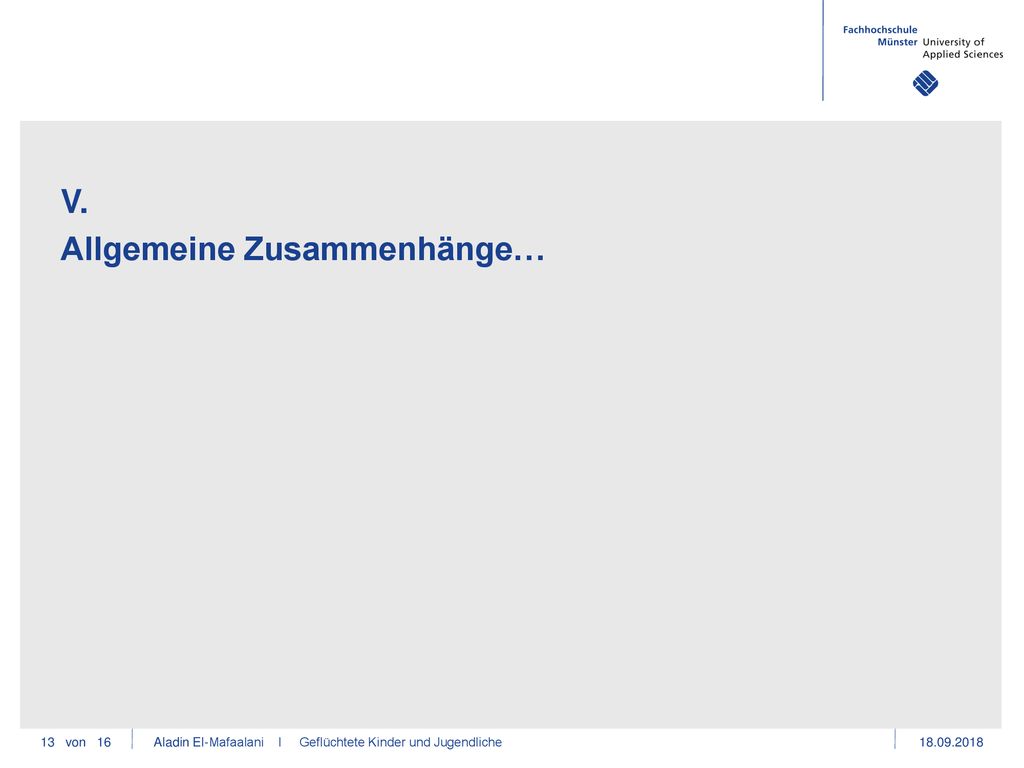Click author name 'Aladin El-Mafaalani'
Screen dimensions: 1024x768
click(x=208, y=743)
